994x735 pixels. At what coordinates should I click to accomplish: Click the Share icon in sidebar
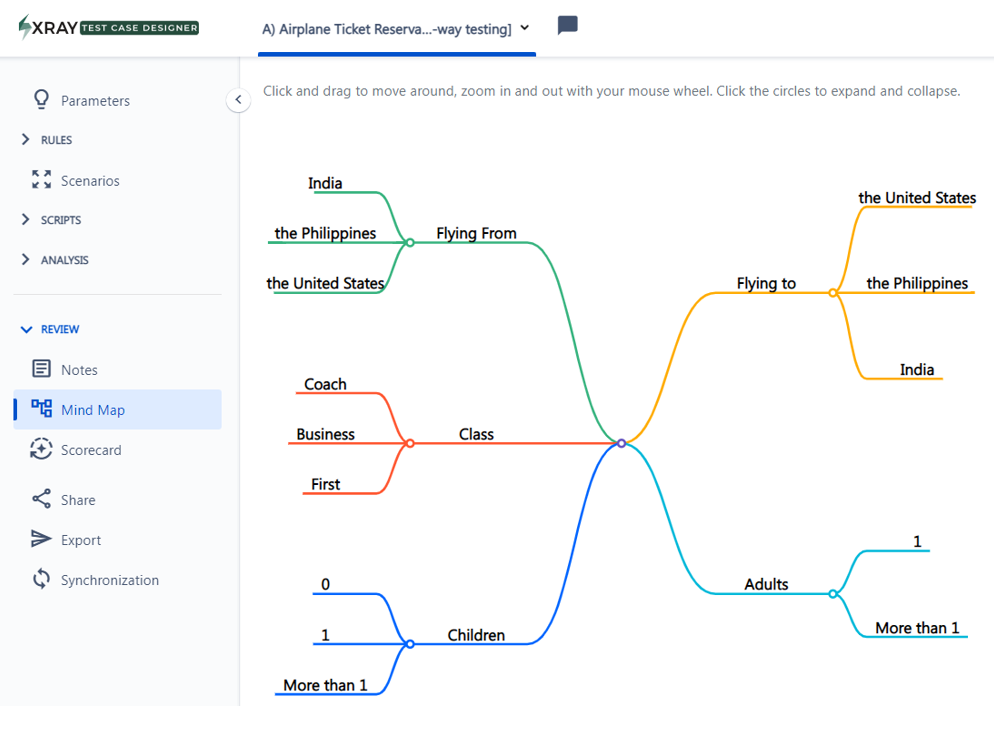tap(41, 499)
